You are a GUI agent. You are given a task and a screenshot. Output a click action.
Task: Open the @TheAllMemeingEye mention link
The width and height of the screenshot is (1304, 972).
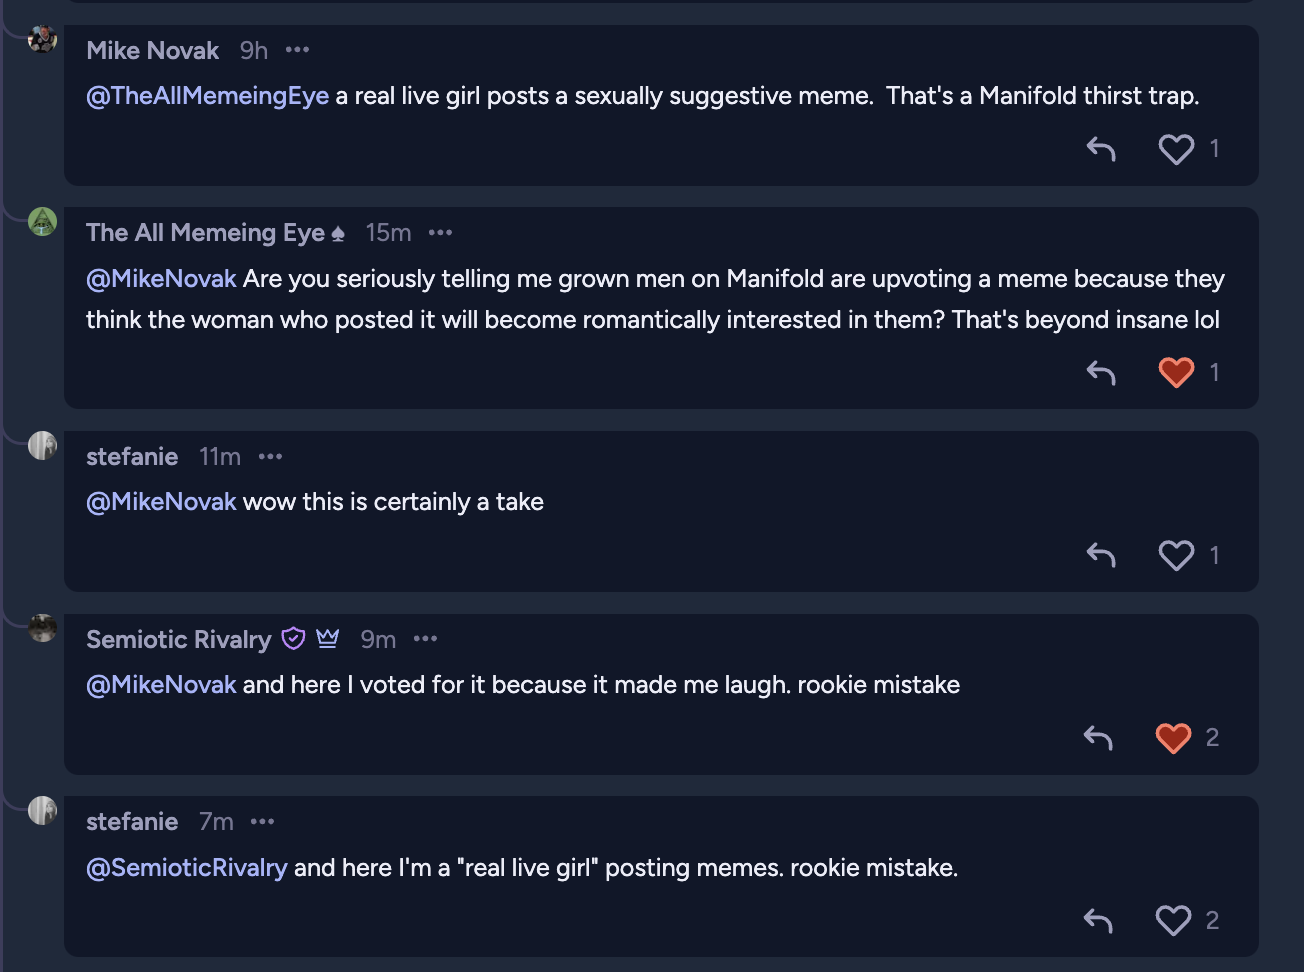coord(207,96)
